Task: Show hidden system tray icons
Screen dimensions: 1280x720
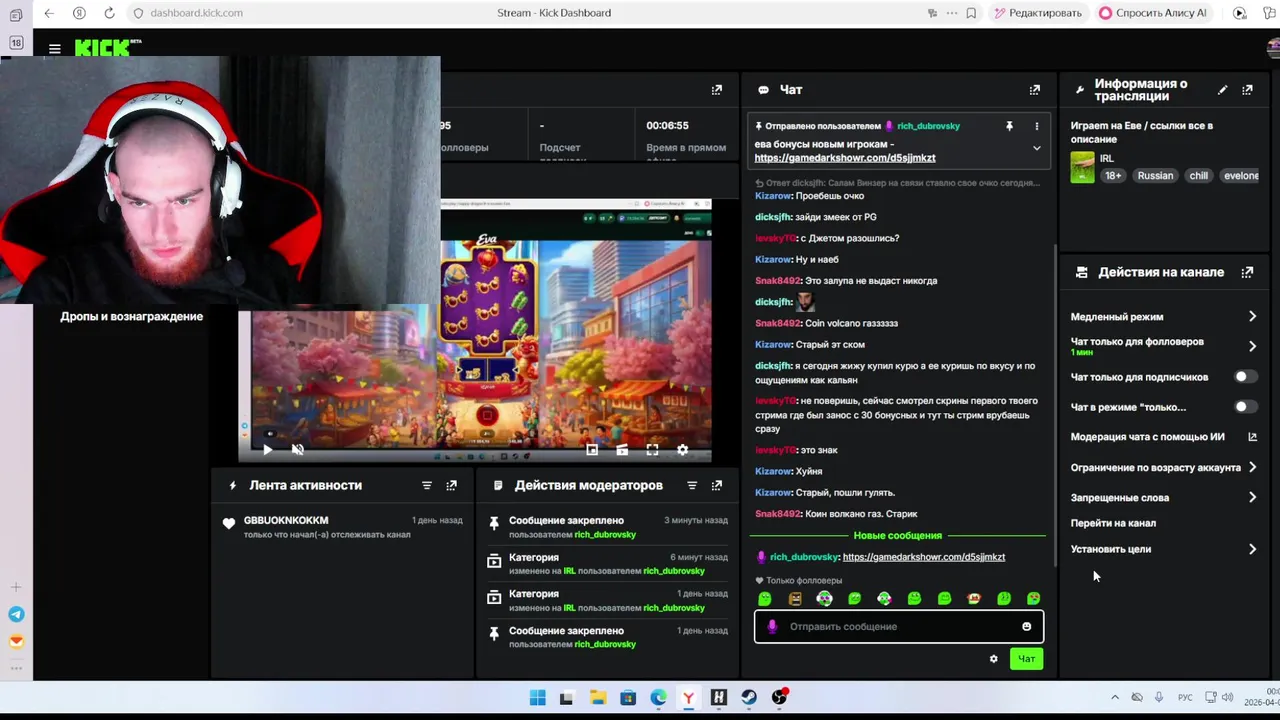Action: click(1115, 697)
